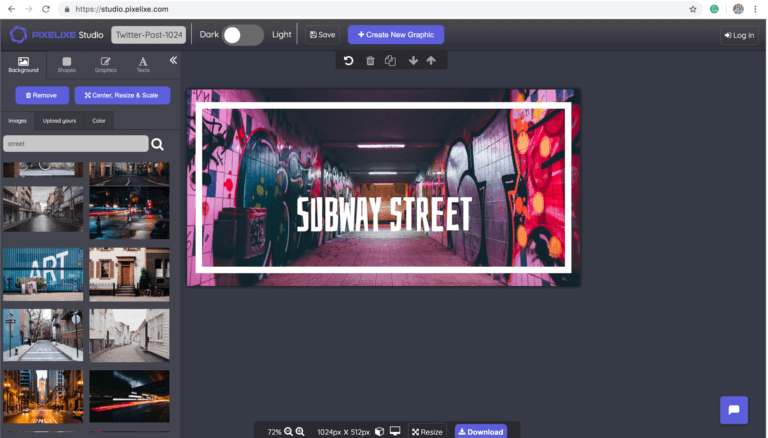Click the undo arrow icon
Image resolution: width=768 pixels, height=438 pixels.
pyautogui.click(x=349, y=61)
